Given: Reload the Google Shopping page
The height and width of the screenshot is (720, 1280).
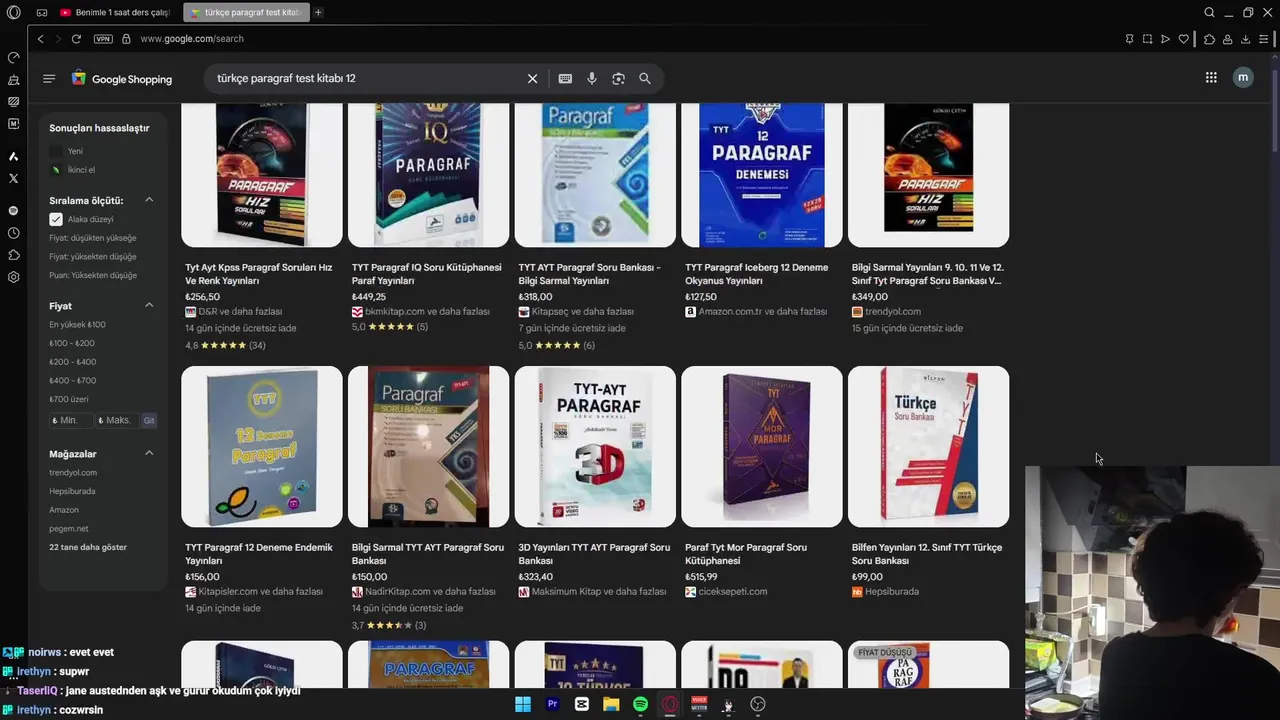Looking at the screenshot, I should point(76,39).
